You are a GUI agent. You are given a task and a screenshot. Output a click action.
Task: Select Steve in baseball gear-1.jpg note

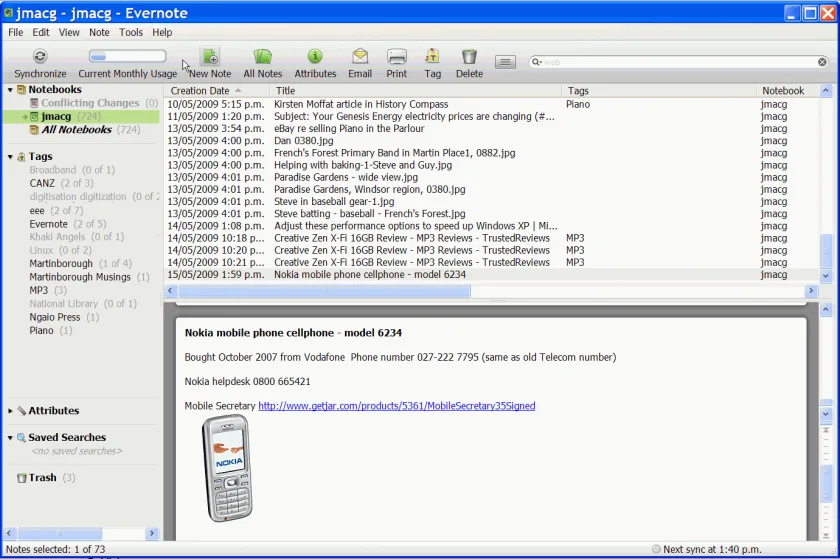coord(491,202)
